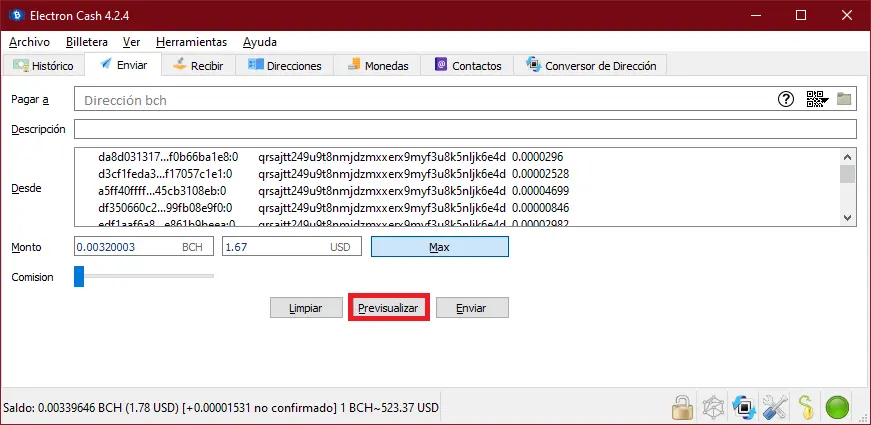871x425 pixels.
Task: Switch to the Histórico tab
Action: [44, 66]
